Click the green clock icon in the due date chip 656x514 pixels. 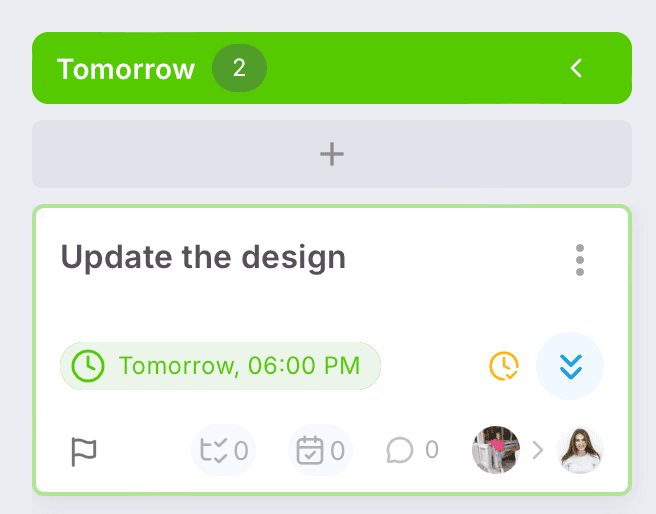point(88,366)
